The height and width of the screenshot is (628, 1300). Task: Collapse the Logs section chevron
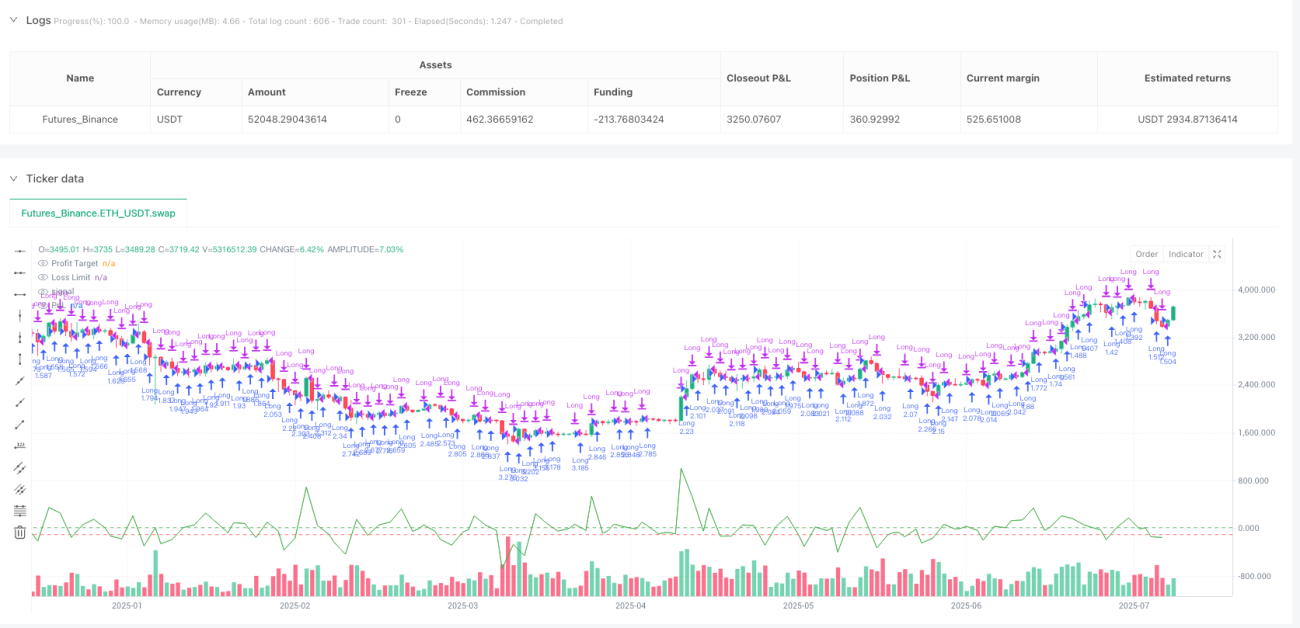coord(14,20)
